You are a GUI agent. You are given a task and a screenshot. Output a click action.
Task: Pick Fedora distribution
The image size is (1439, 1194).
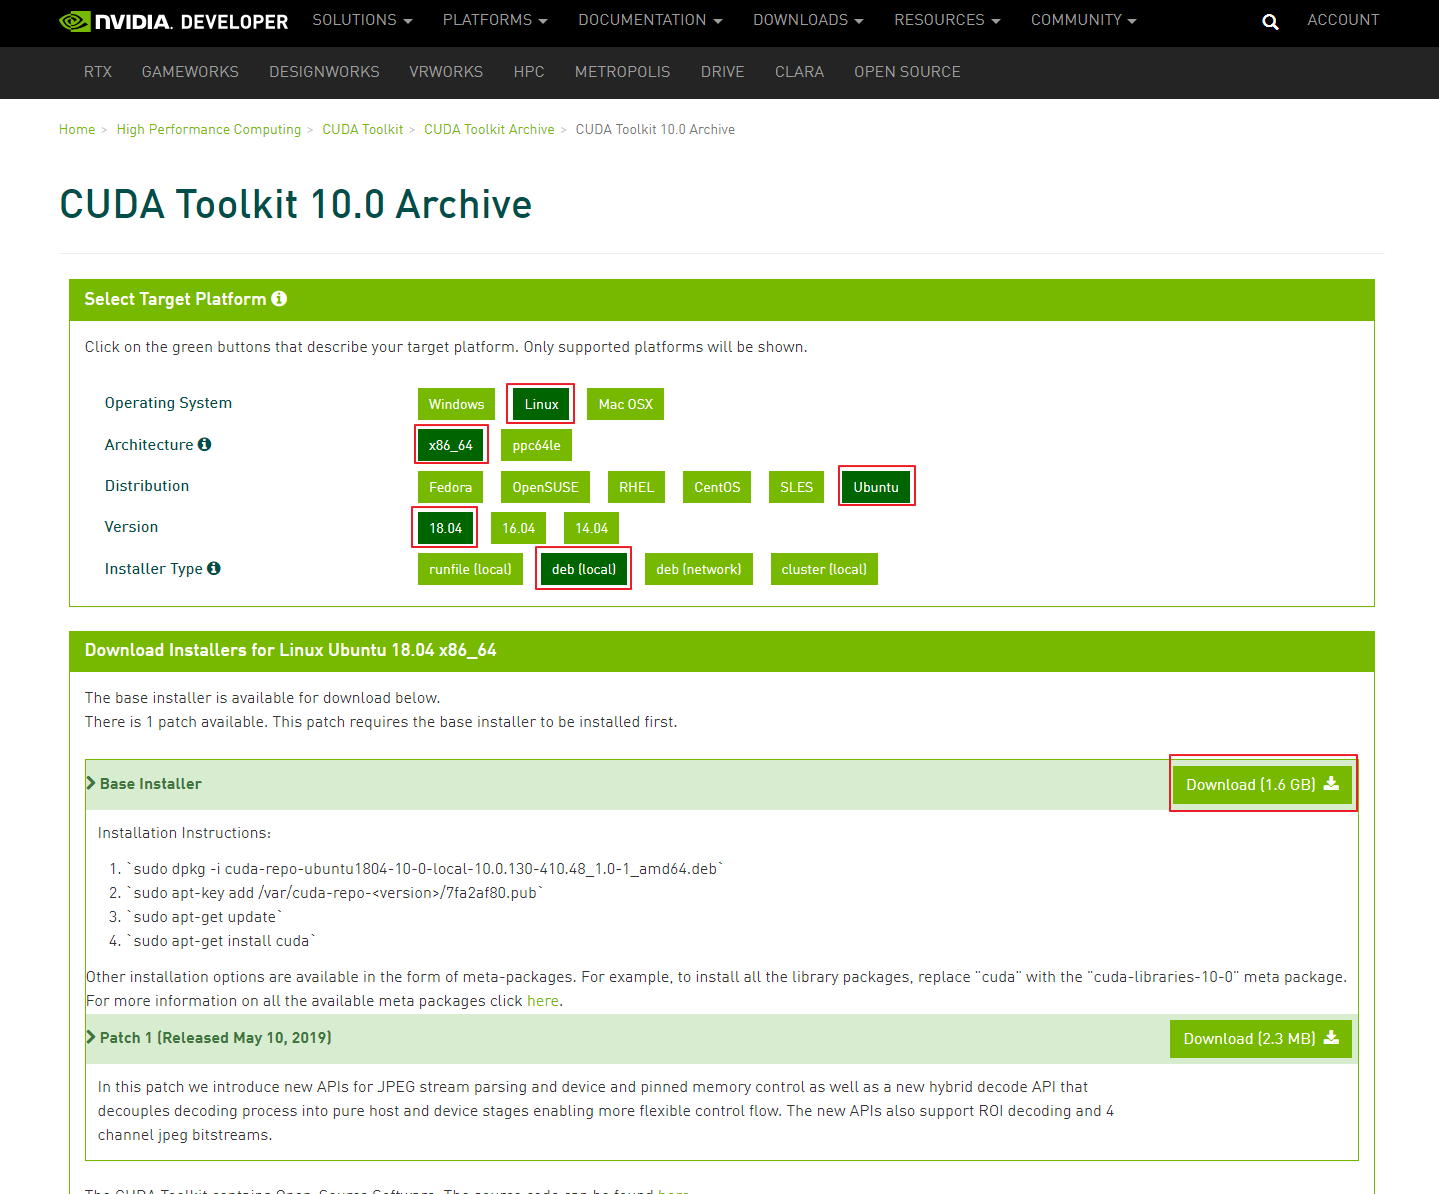[450, 487]
